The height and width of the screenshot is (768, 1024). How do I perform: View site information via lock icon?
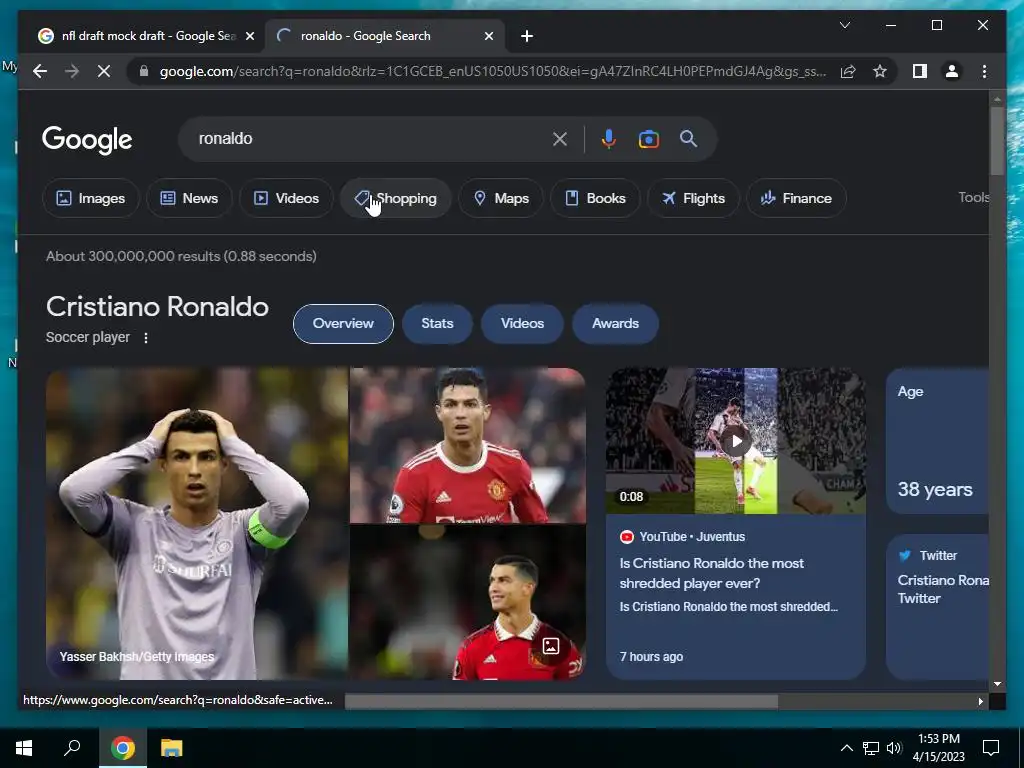pos(144,71)
